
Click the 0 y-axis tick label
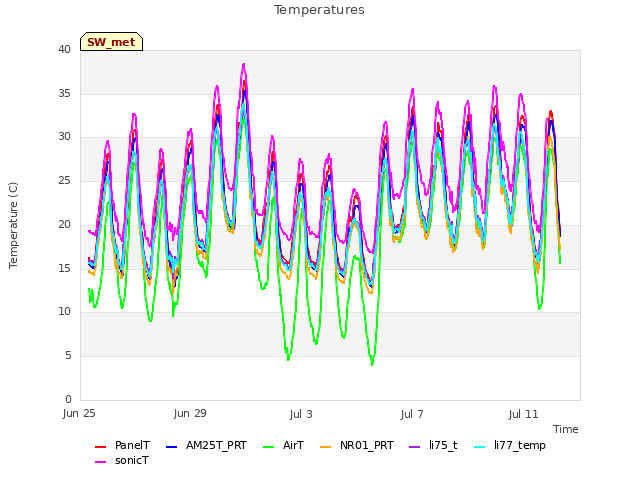[x=68, y=399]
